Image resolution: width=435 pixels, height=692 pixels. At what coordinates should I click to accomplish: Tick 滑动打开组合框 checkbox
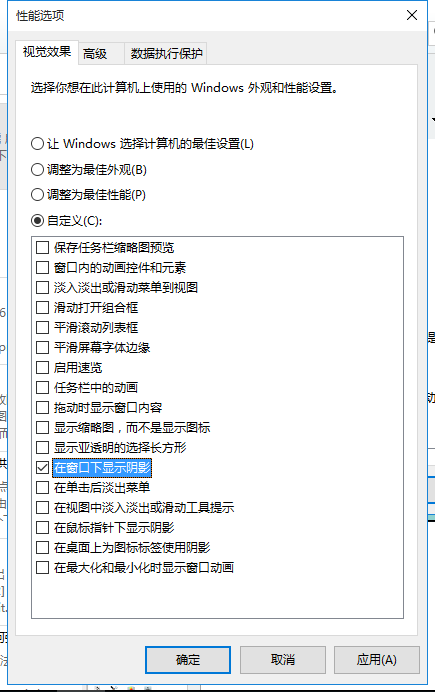[x=42, y=307]
